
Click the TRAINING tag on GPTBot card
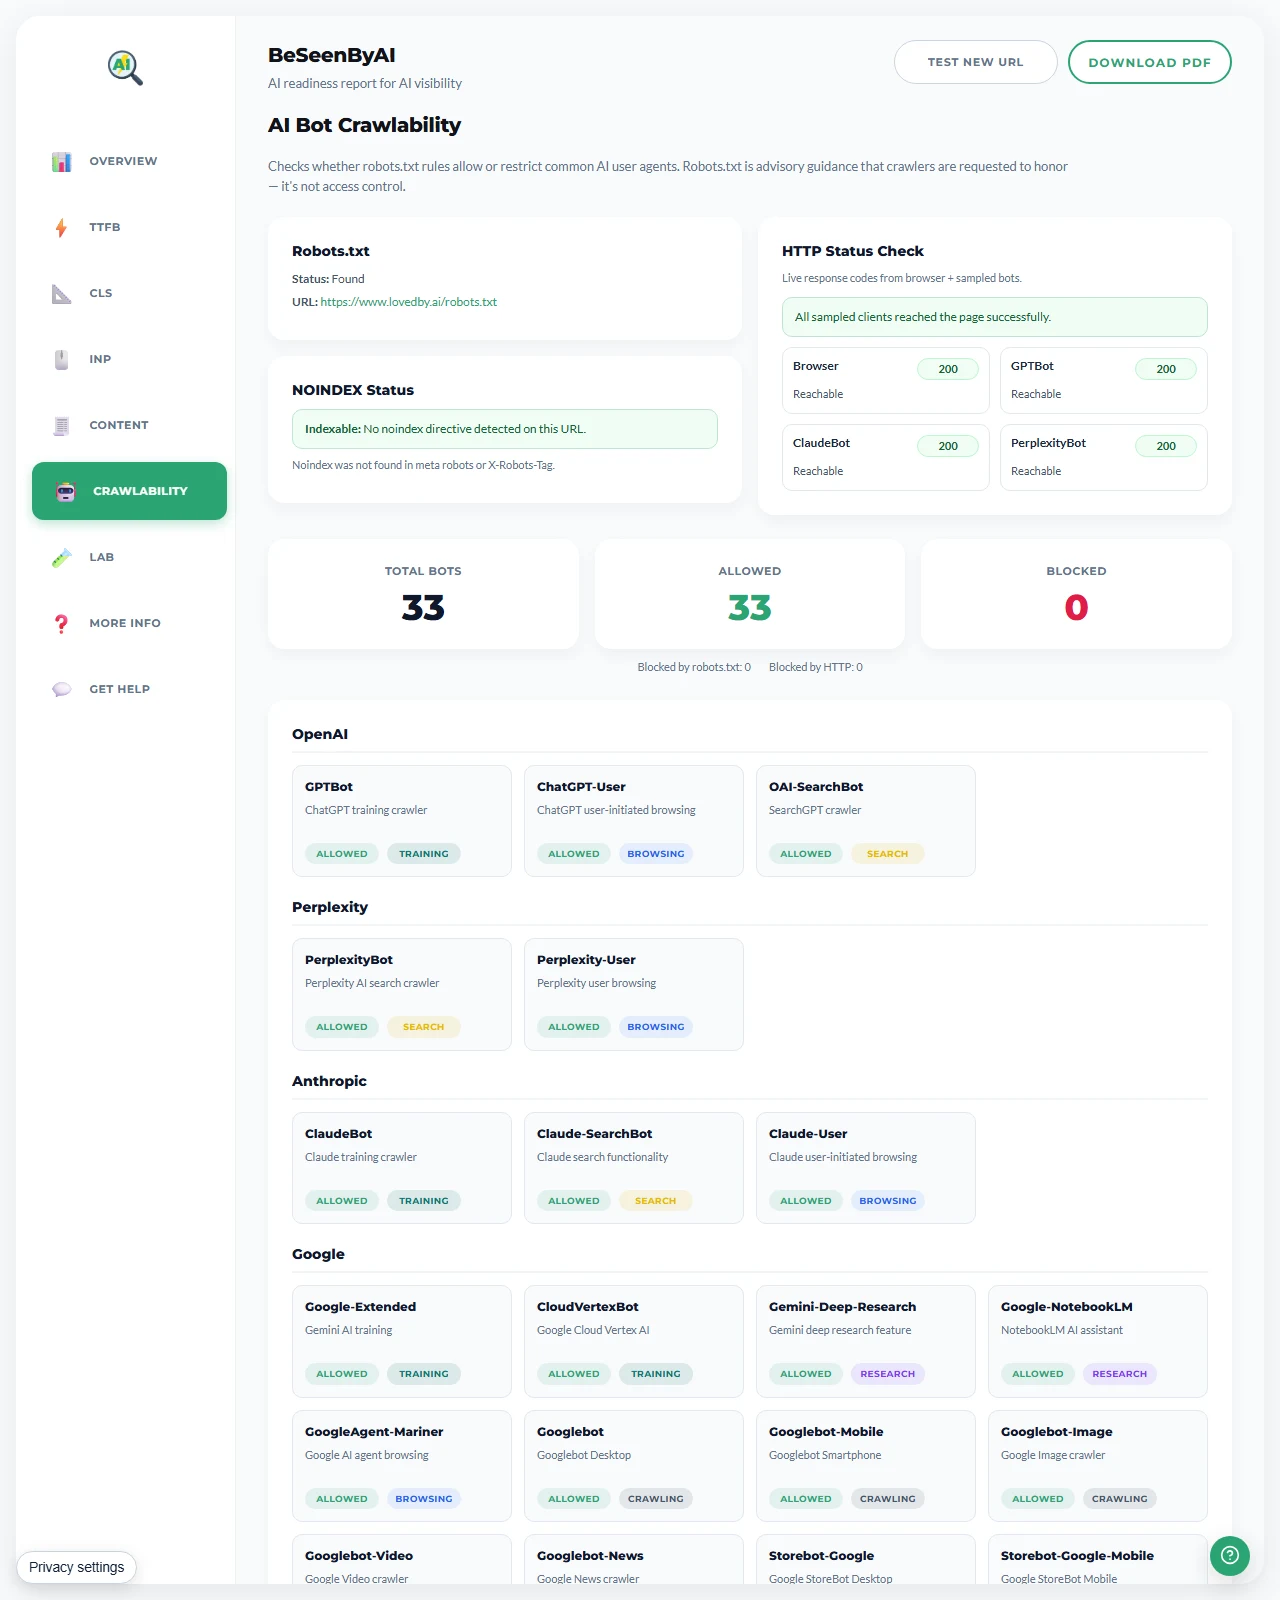tap(424, 854)
